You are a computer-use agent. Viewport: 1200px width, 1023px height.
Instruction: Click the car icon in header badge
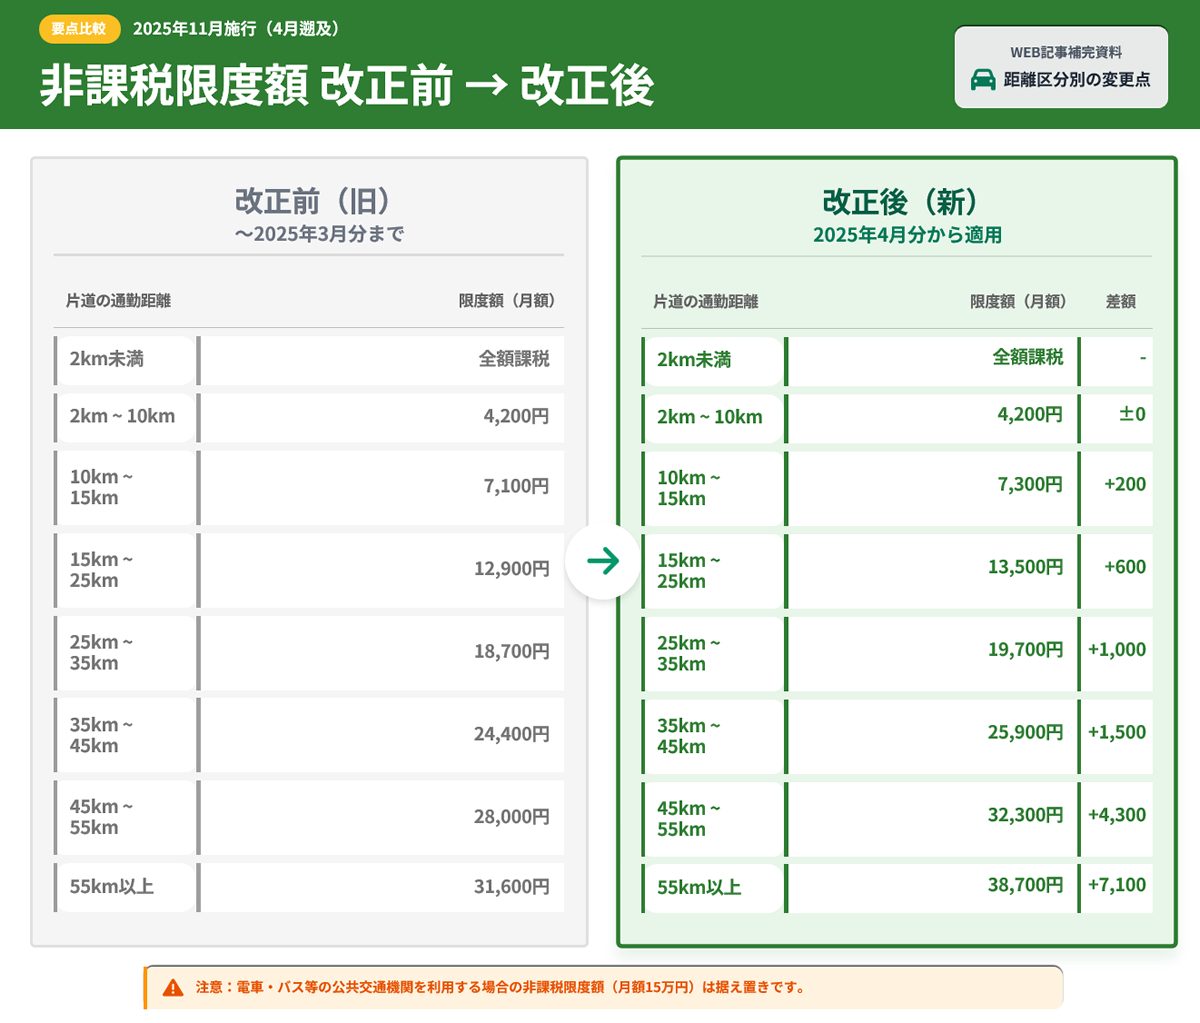pyautogui.click(x=983, y=79)
